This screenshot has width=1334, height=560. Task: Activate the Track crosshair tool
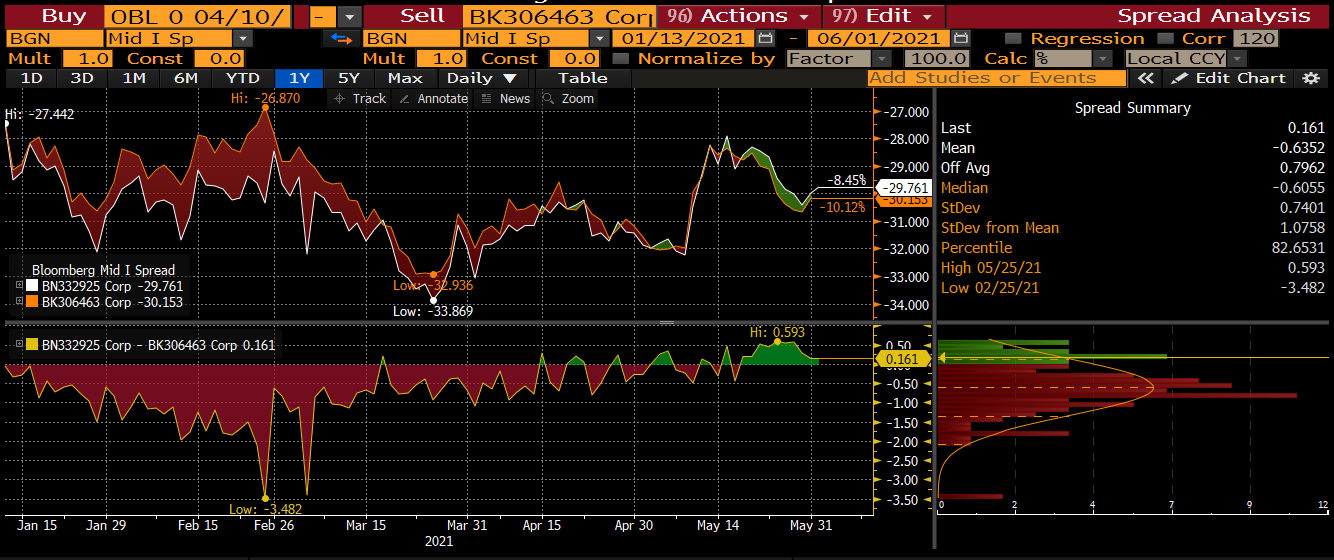click(x=359, y=98)
